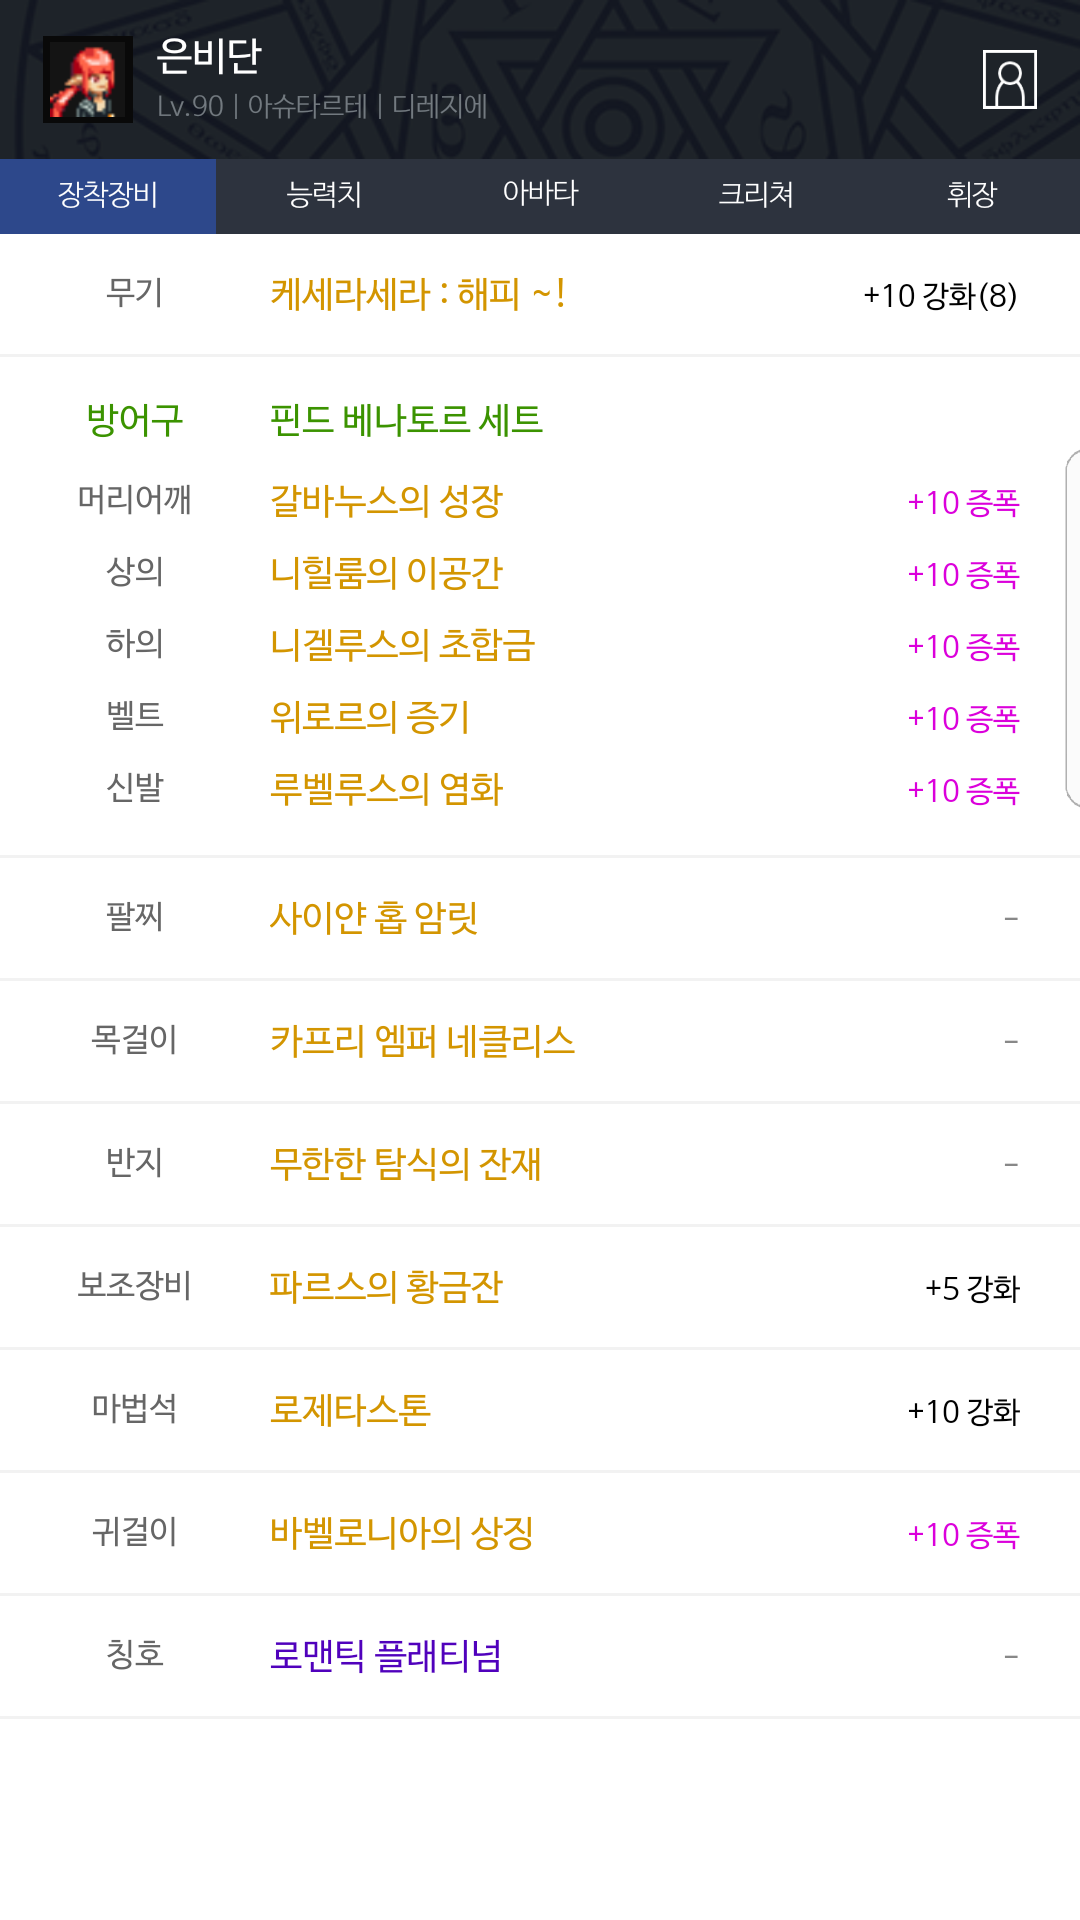Open 니힐룸의 이공간 top armor
The image size is (1080, 1920).
pyautogui.click(x=386, y=574)
